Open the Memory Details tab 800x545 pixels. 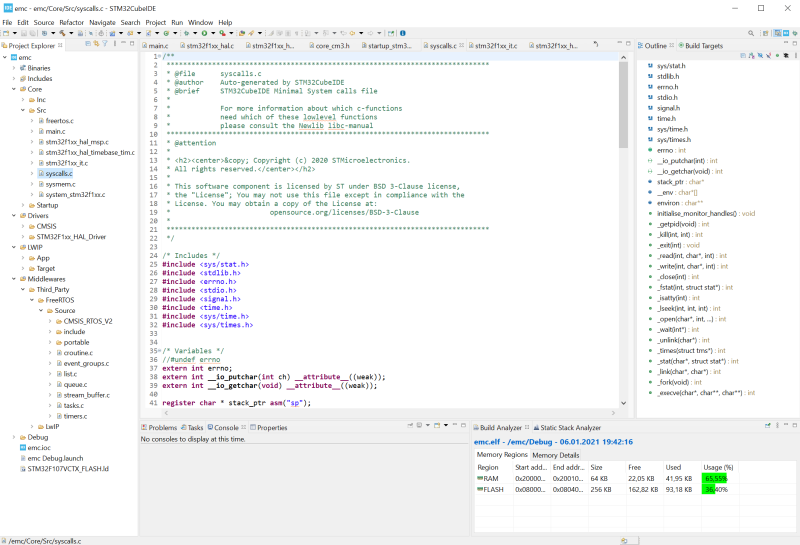(555, 454)
